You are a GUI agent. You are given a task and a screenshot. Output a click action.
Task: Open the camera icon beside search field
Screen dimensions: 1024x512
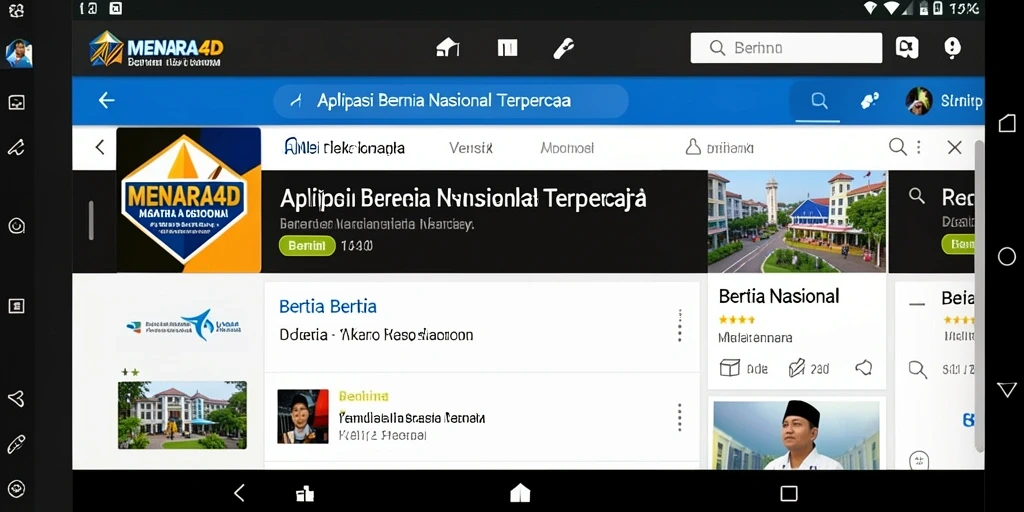[x=907, y=48]
